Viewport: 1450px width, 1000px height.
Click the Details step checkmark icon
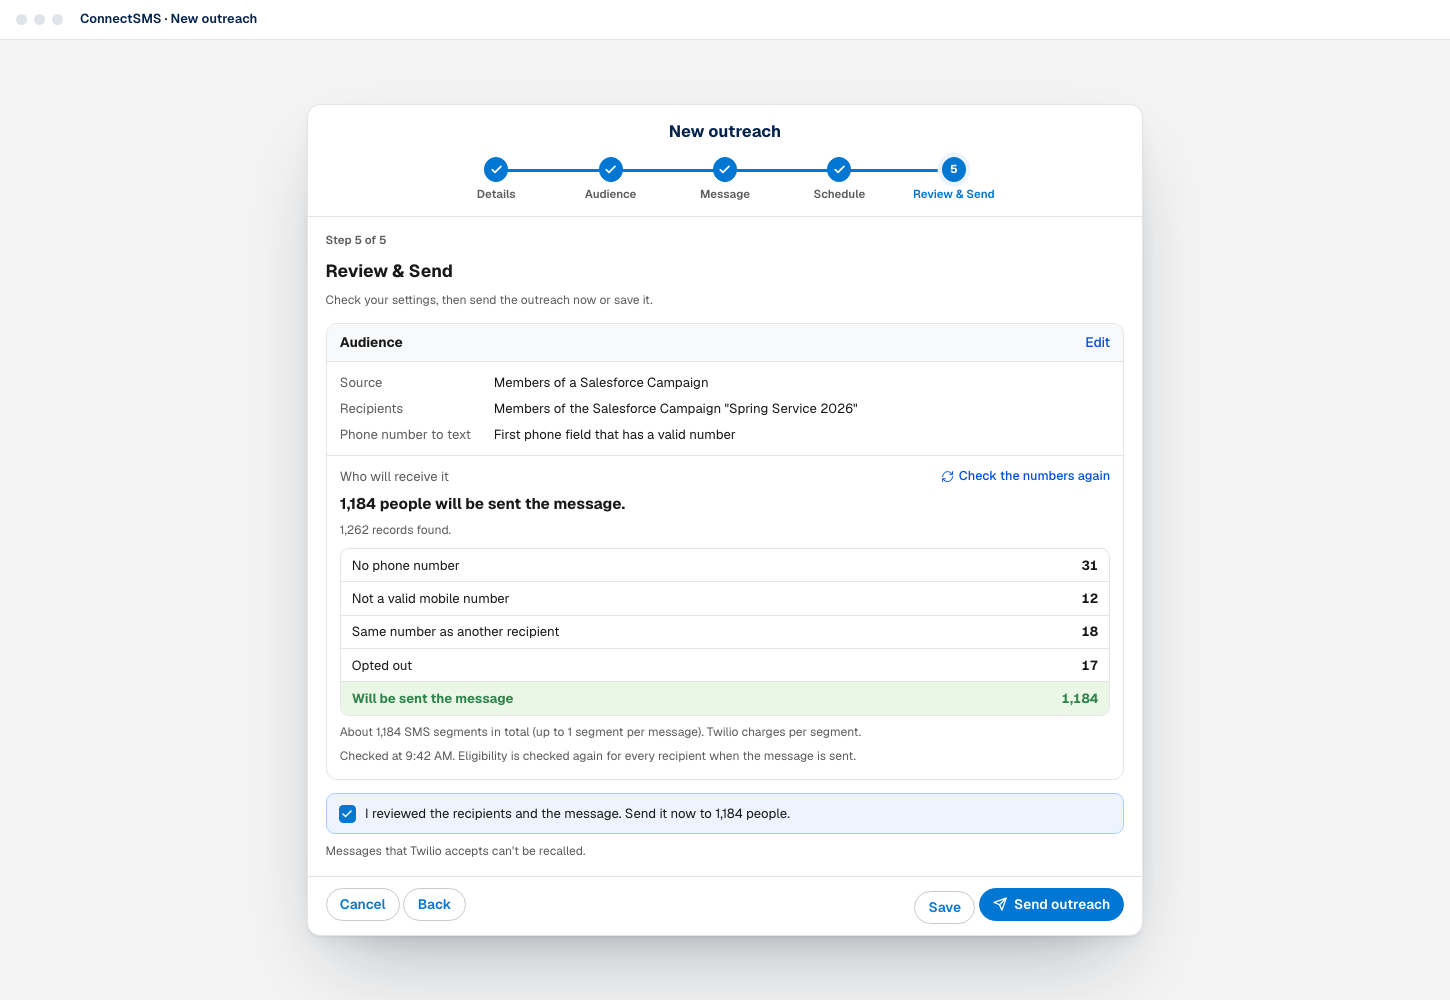(496, 169)
